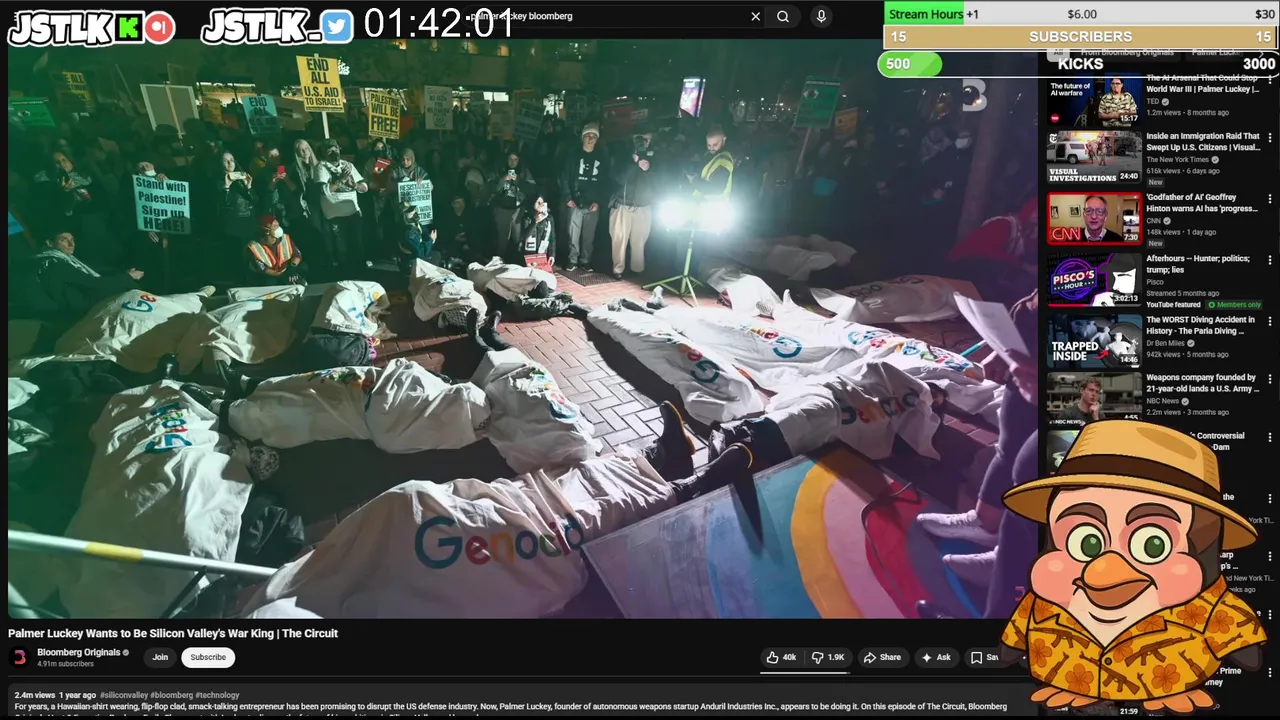The width and height of the screenshot is (1280, 720).
Task: Open Pisco's Hour 'Afterhours' thumbnail
Action: pyautogui.click(x=1094, y=279)
